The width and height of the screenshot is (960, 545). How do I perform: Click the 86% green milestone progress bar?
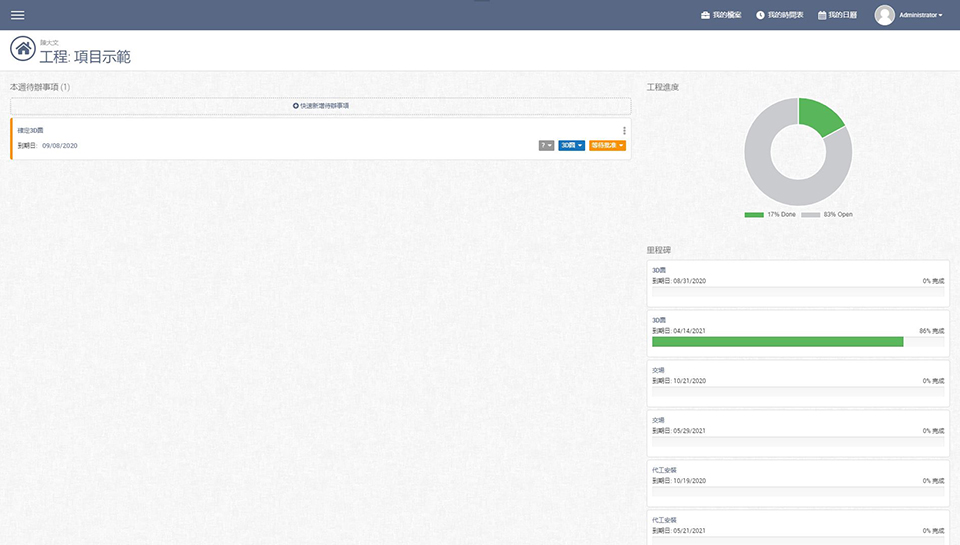click(x=777, y=342)
